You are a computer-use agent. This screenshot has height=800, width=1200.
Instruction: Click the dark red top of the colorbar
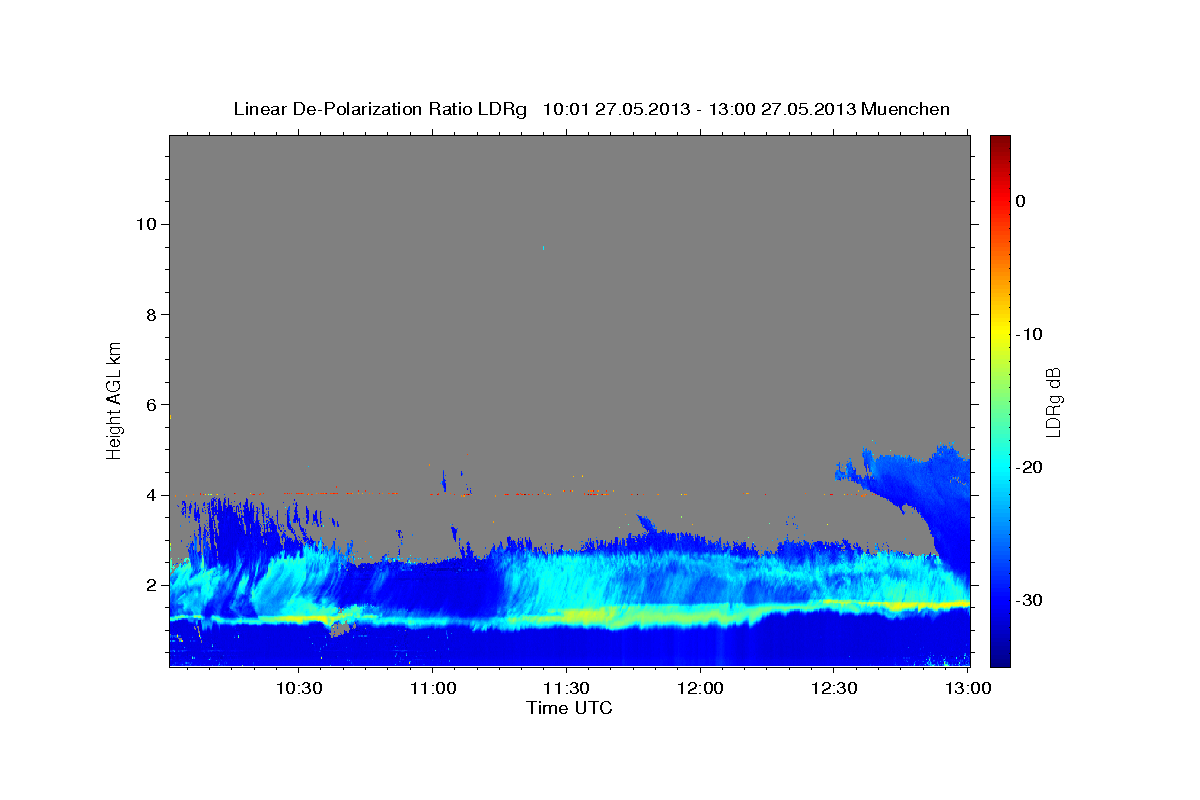coord(1000,142)
